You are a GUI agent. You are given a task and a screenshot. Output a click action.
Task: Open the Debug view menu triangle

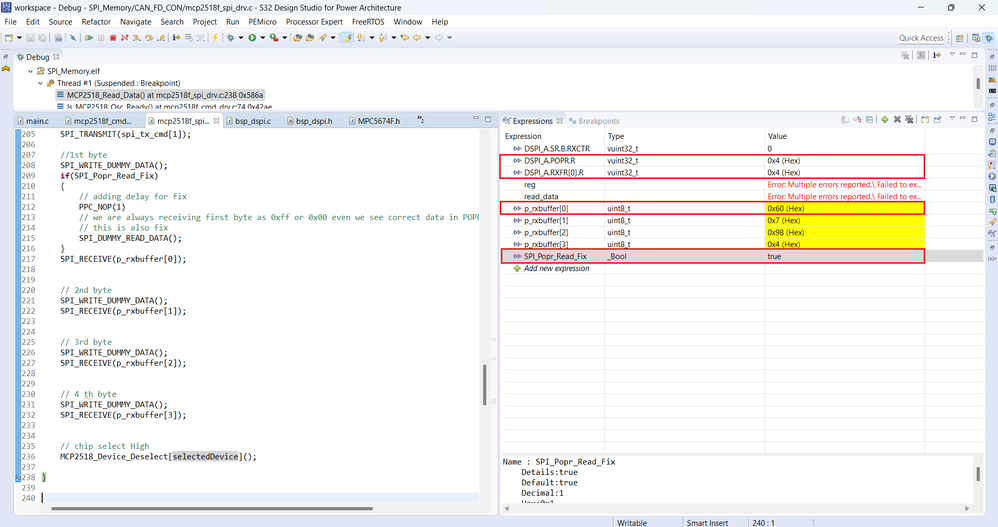(x=952, y=54)
